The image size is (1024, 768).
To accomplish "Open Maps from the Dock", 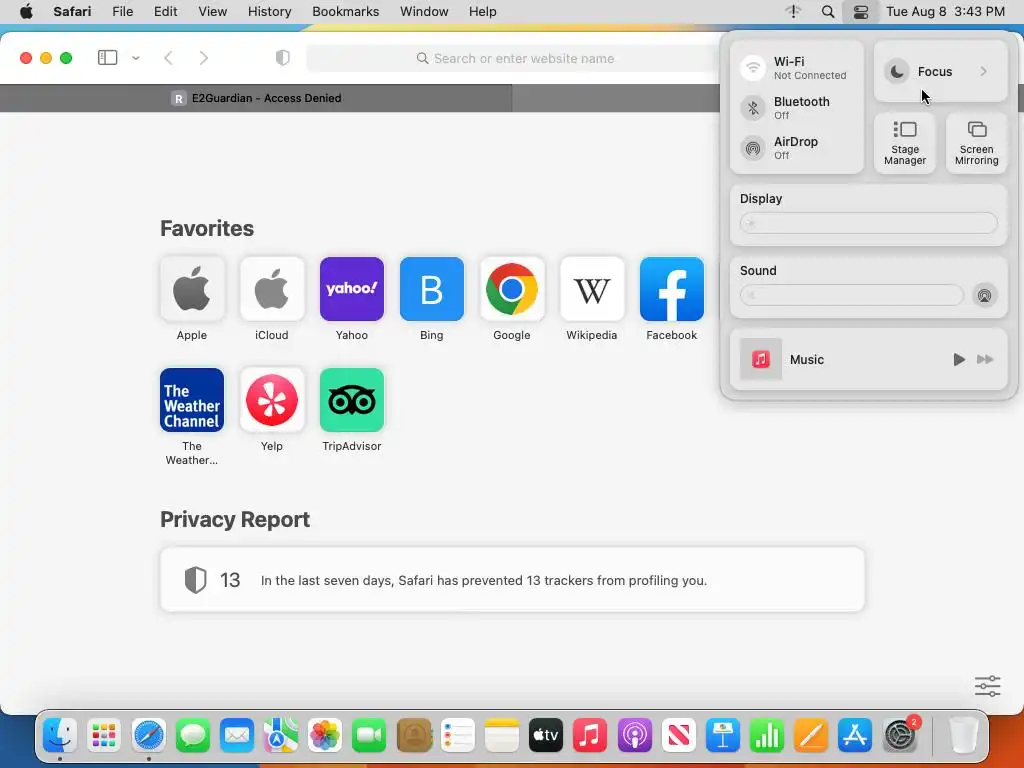I will [281, 735].
